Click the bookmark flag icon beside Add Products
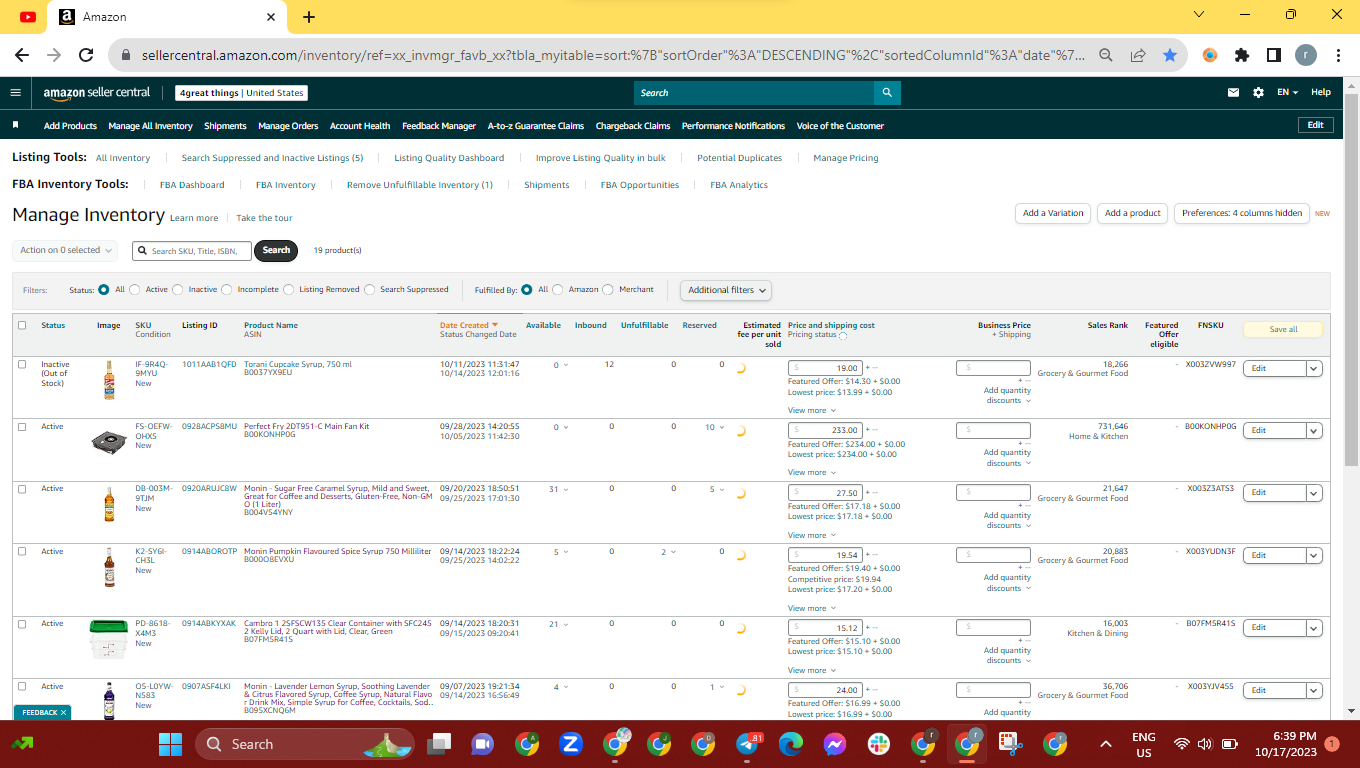1360x768 pixels. click(x=16, y=126)
